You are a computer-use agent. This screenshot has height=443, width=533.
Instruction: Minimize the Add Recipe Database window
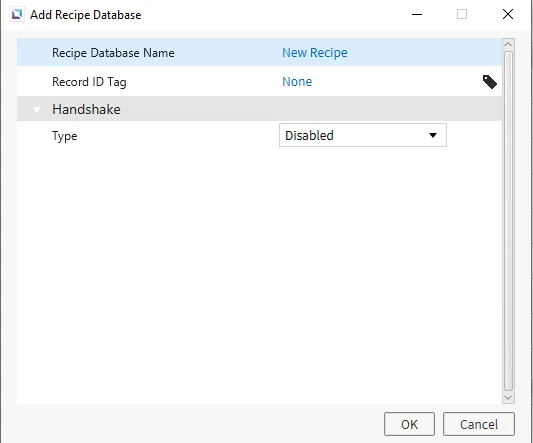point(417,15)
